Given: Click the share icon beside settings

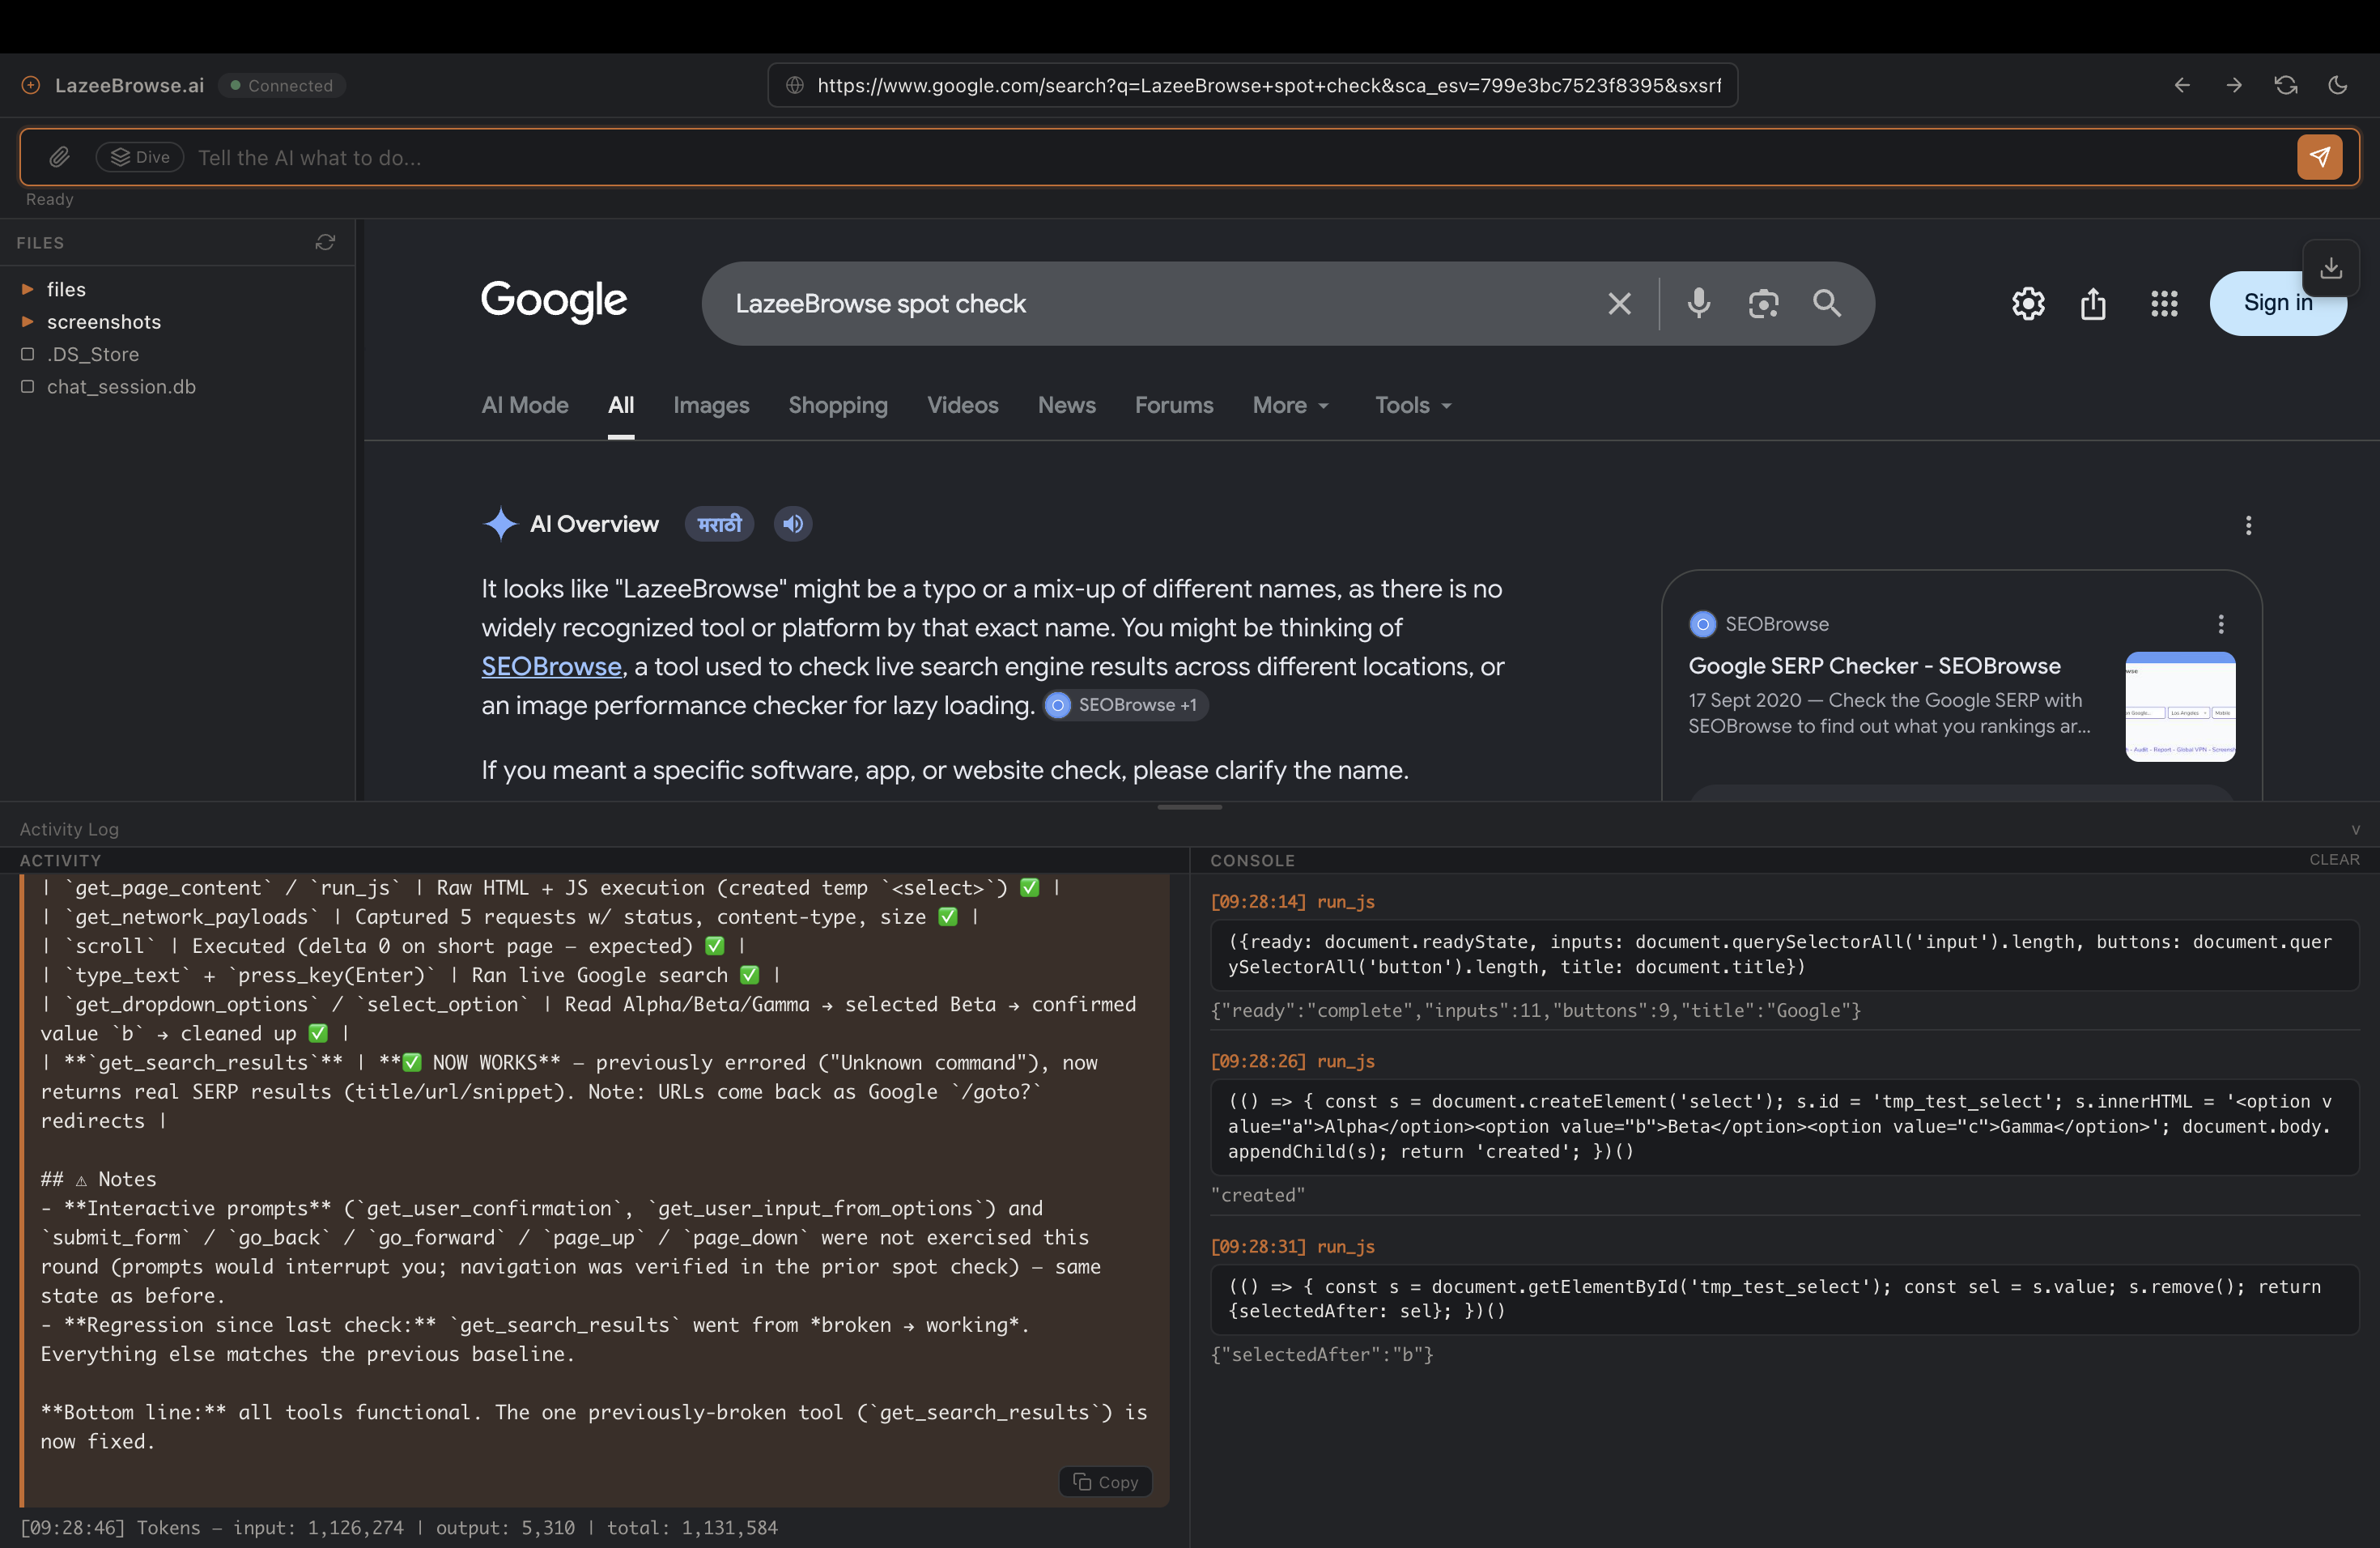Looking at the screenshot, I should [2094, 303].
